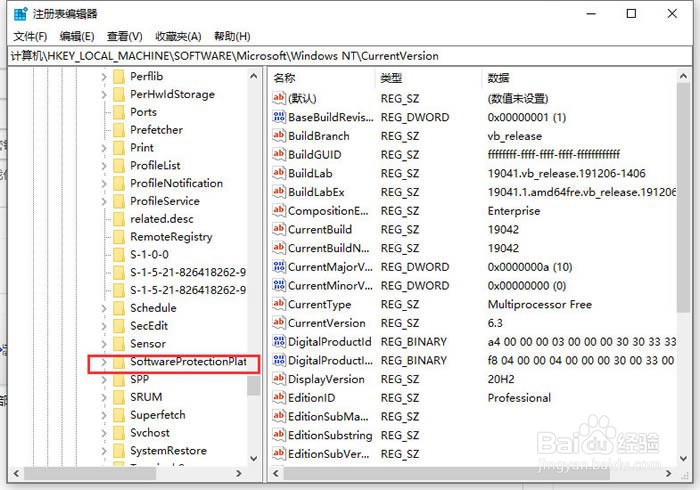This screenshot has height=490, width=700.
Task: Click values pane vertical scrollbar thumb
Action: tap(683, 197)
